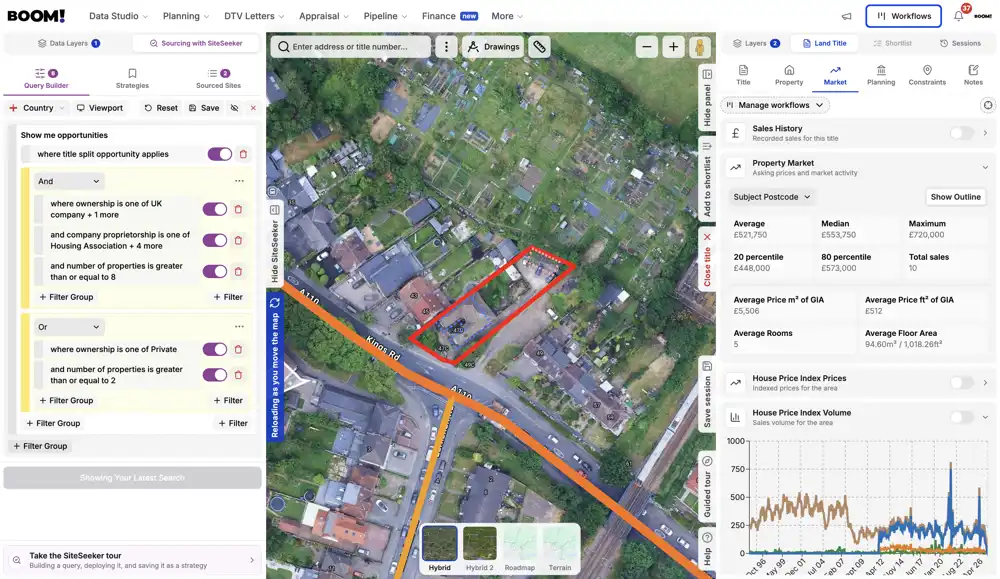Click the hide-query eye-slash icon
The width and height of the screenshot is (1000, 579).
coord(235,108)
